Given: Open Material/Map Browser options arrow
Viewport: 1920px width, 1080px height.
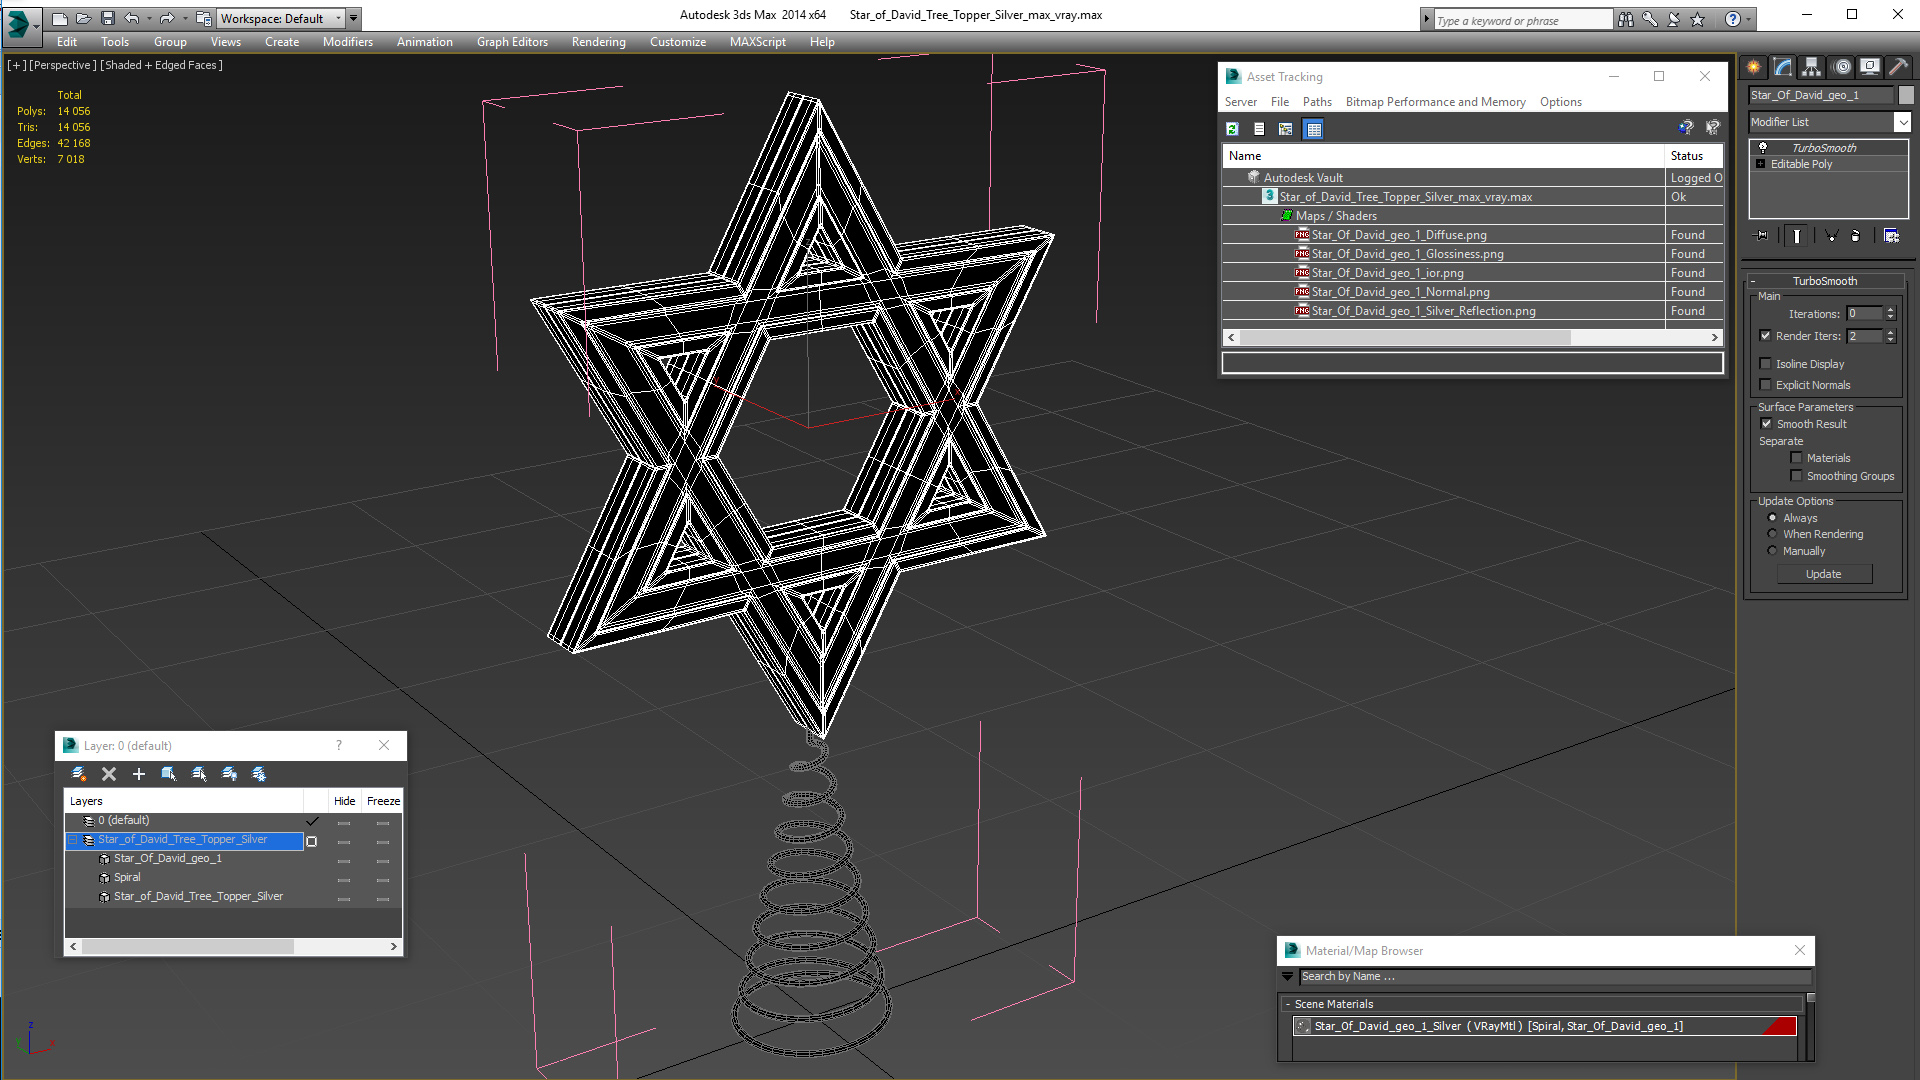Looking at the screenshot, I should click(x=1287, y=977).
